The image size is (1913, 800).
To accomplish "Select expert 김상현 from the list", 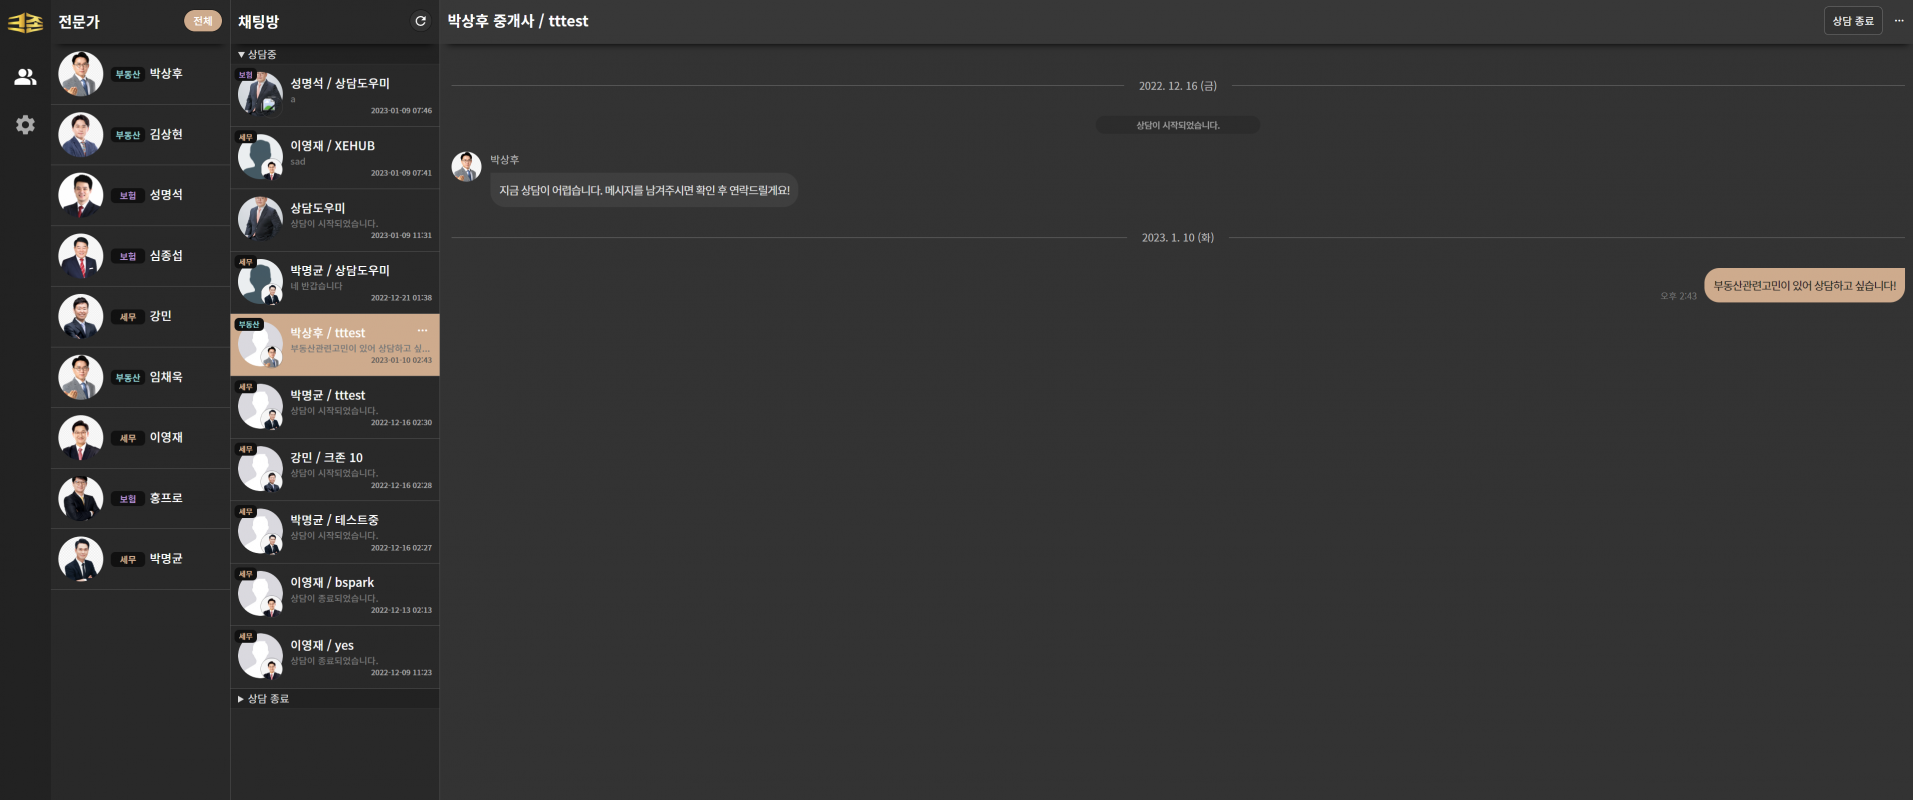I will click(141, 135).
